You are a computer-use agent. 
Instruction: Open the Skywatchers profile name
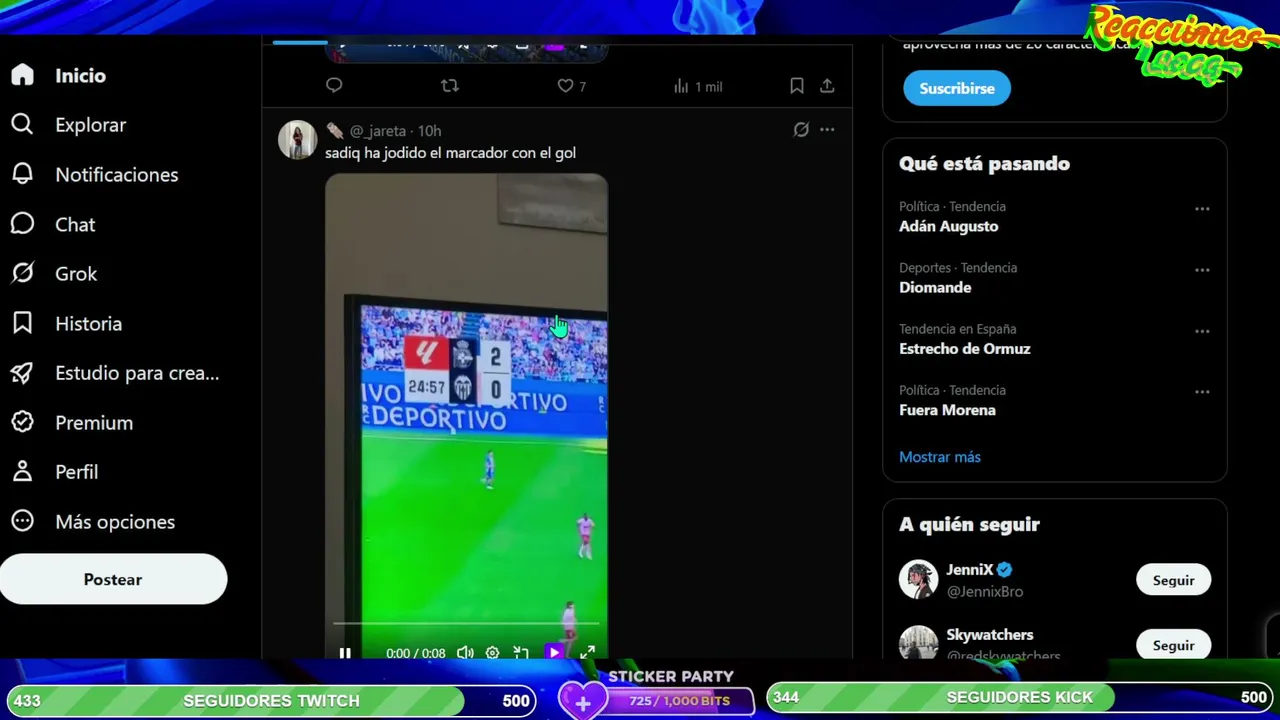pyautogui.click(x=990, y=635)
